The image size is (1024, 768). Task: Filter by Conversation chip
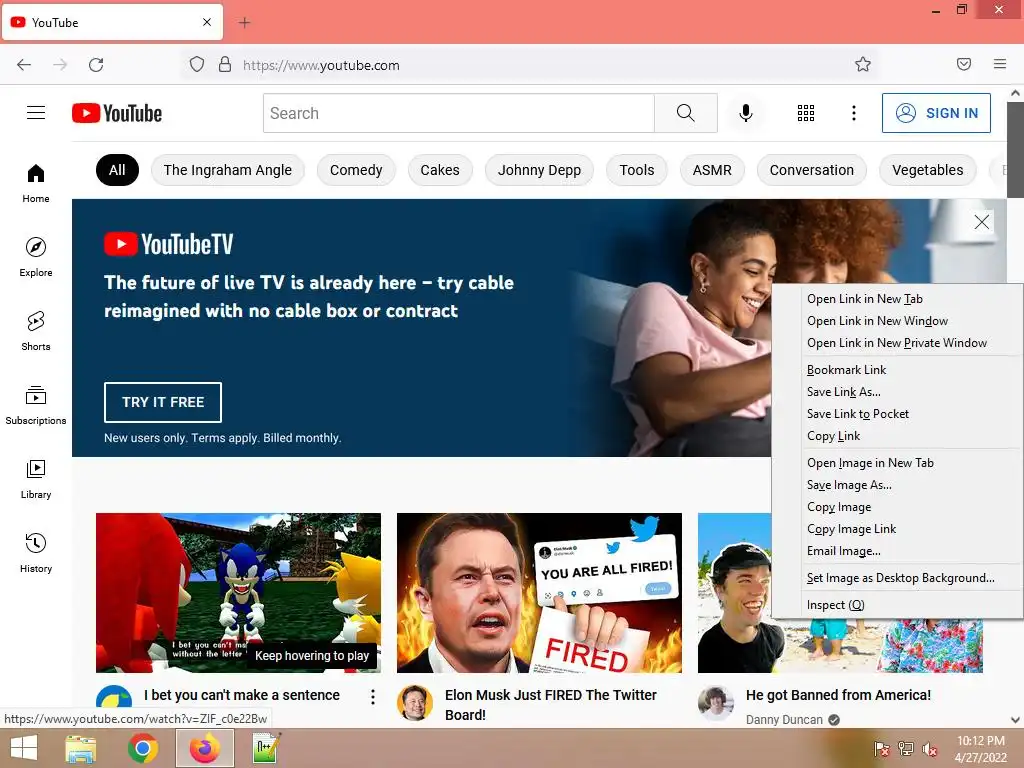pyautogui.click(x=811, y=170)
